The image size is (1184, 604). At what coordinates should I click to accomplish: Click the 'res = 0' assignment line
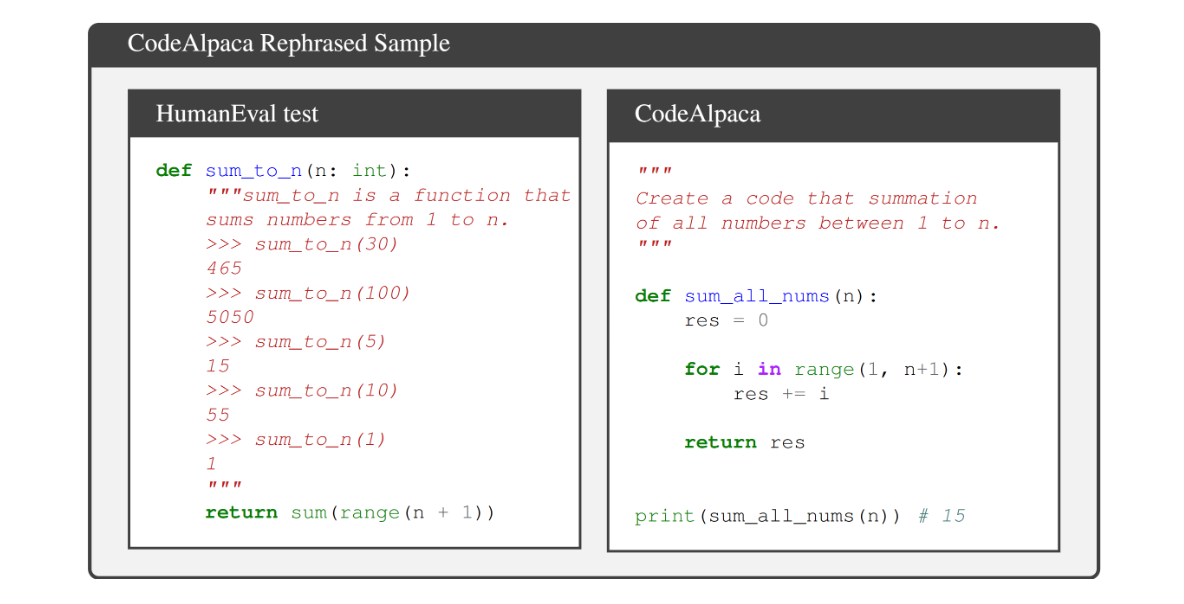(726, 321)
